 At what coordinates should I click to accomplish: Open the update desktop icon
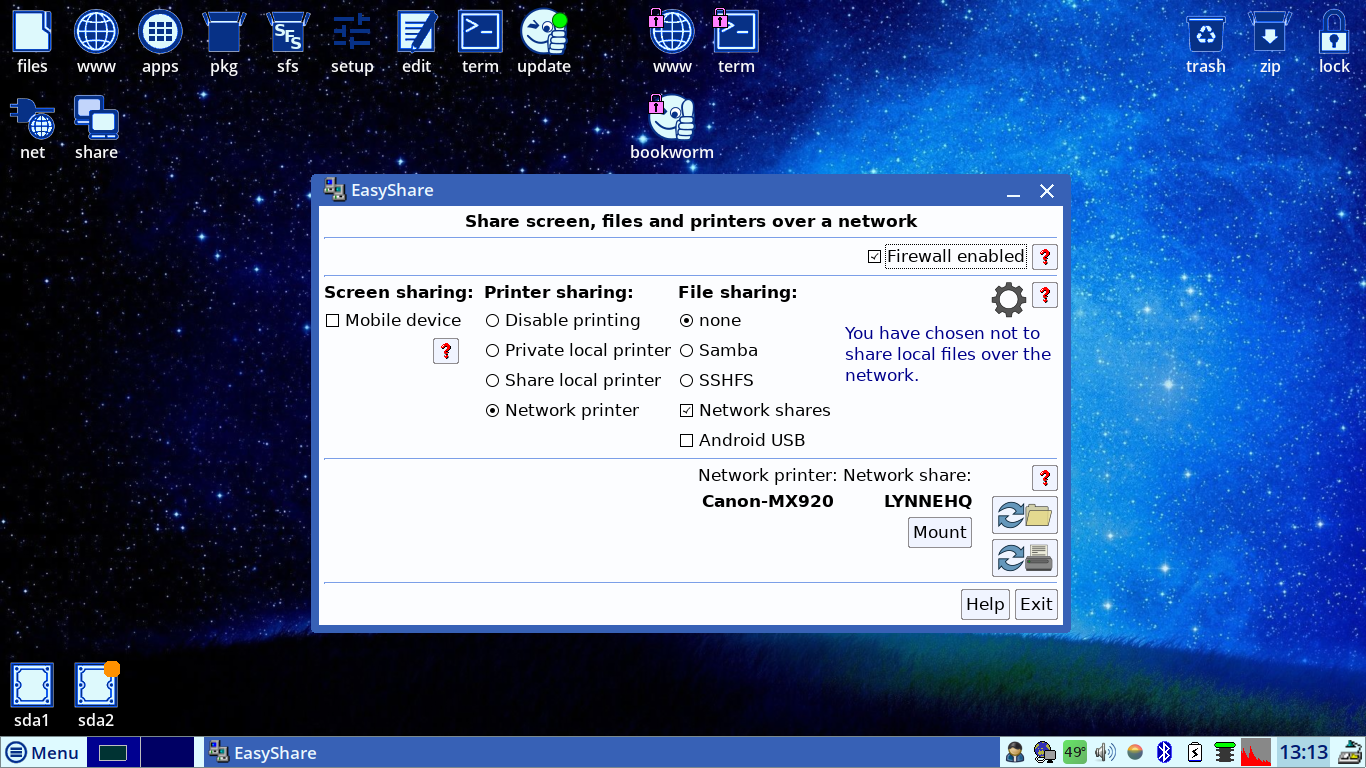[x=544, y=43]
